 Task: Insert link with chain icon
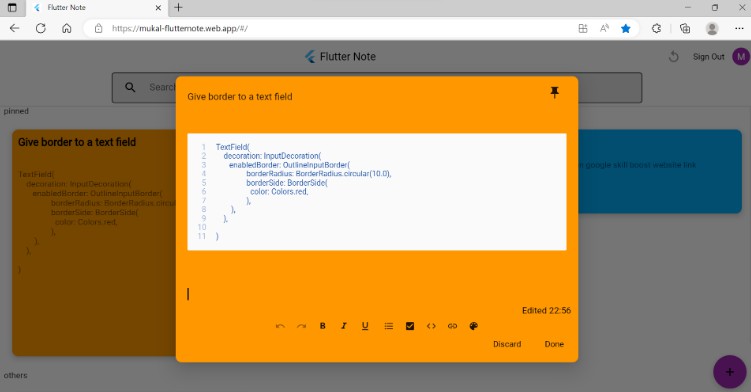click(452, 326)
